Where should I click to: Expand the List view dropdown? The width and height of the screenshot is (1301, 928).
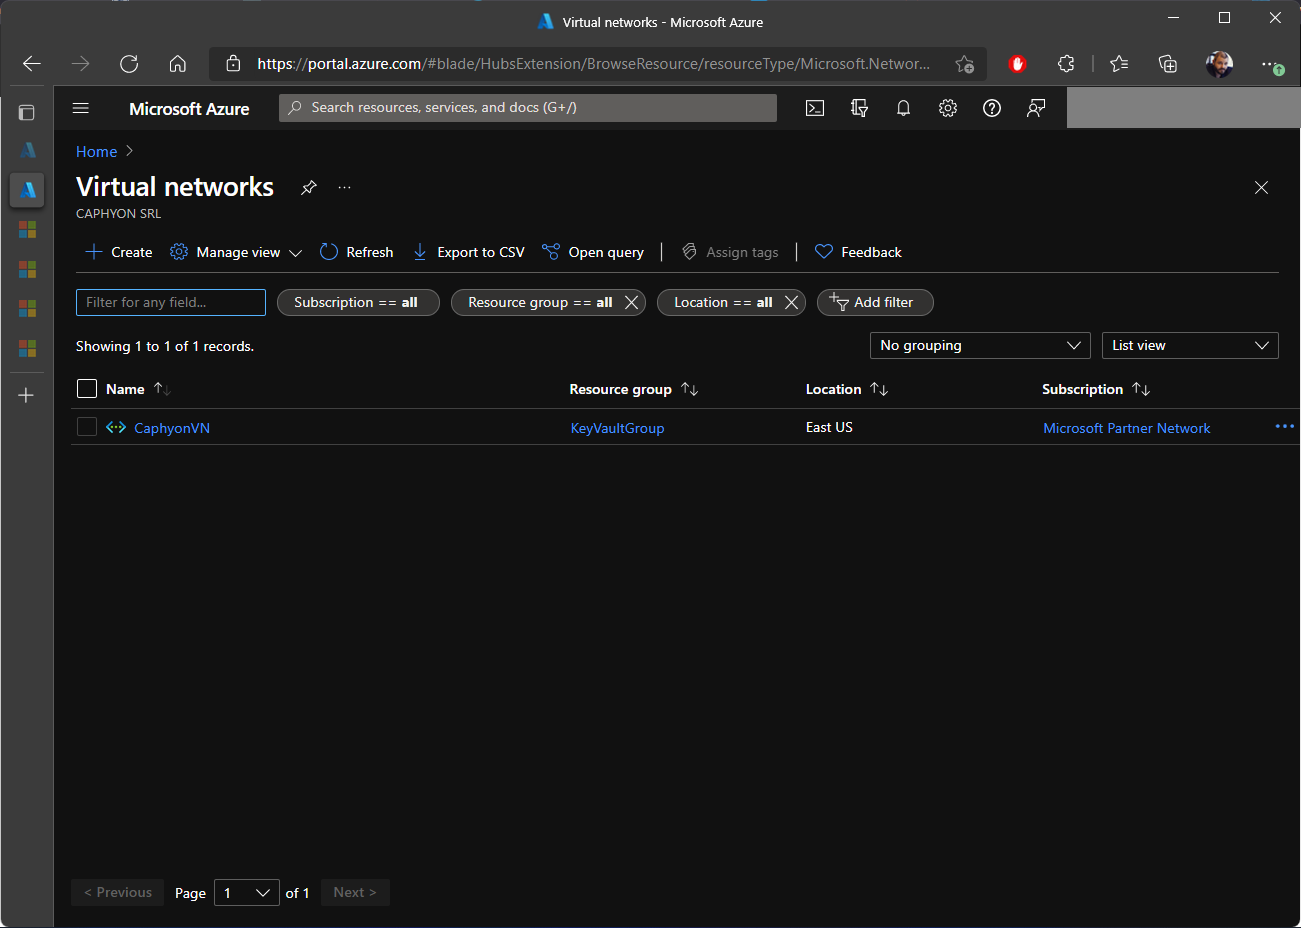1190,345
